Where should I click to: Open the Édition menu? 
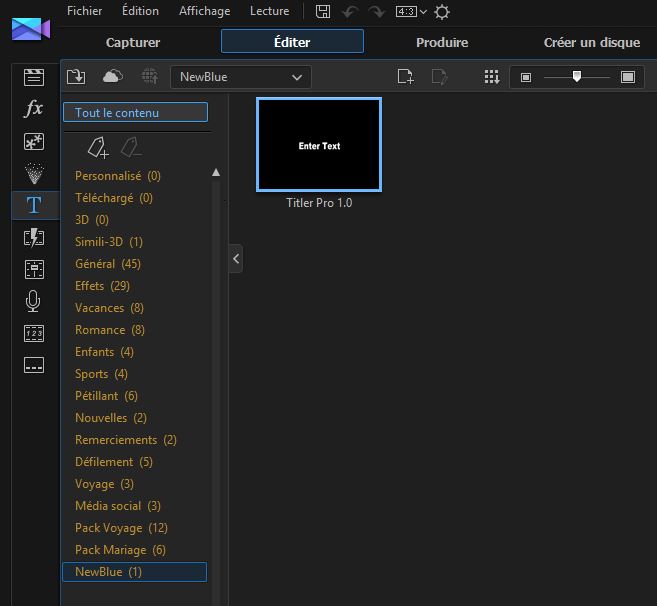click(140, 11)
